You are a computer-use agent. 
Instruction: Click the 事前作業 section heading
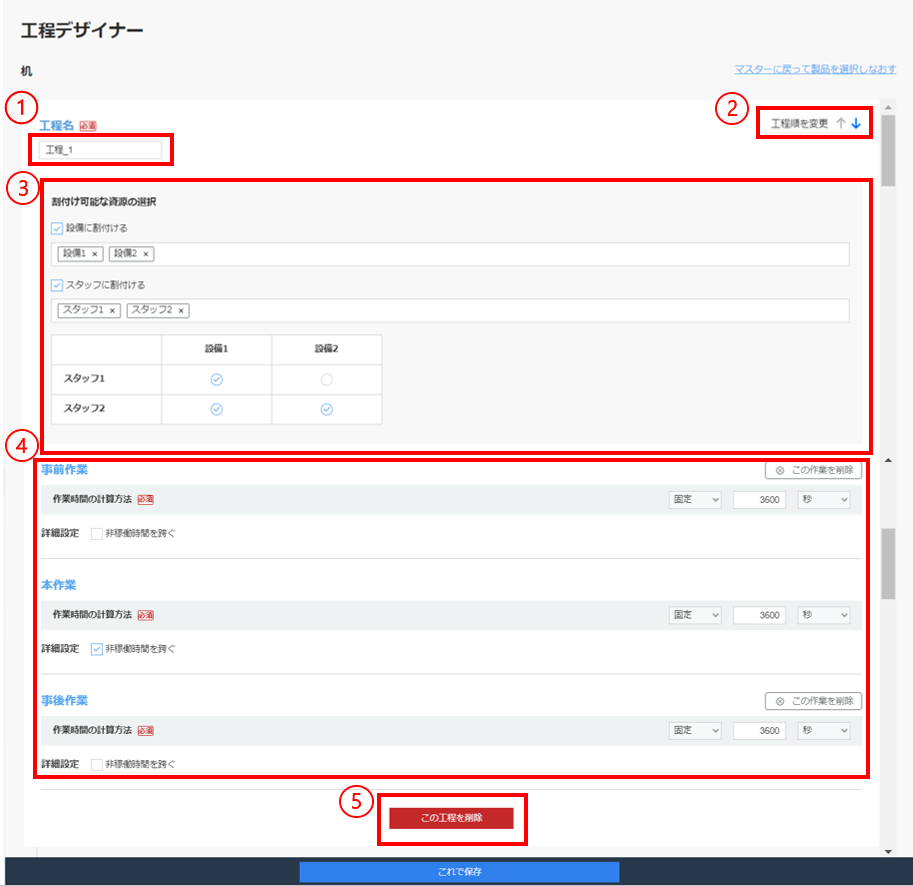point(64,470)
